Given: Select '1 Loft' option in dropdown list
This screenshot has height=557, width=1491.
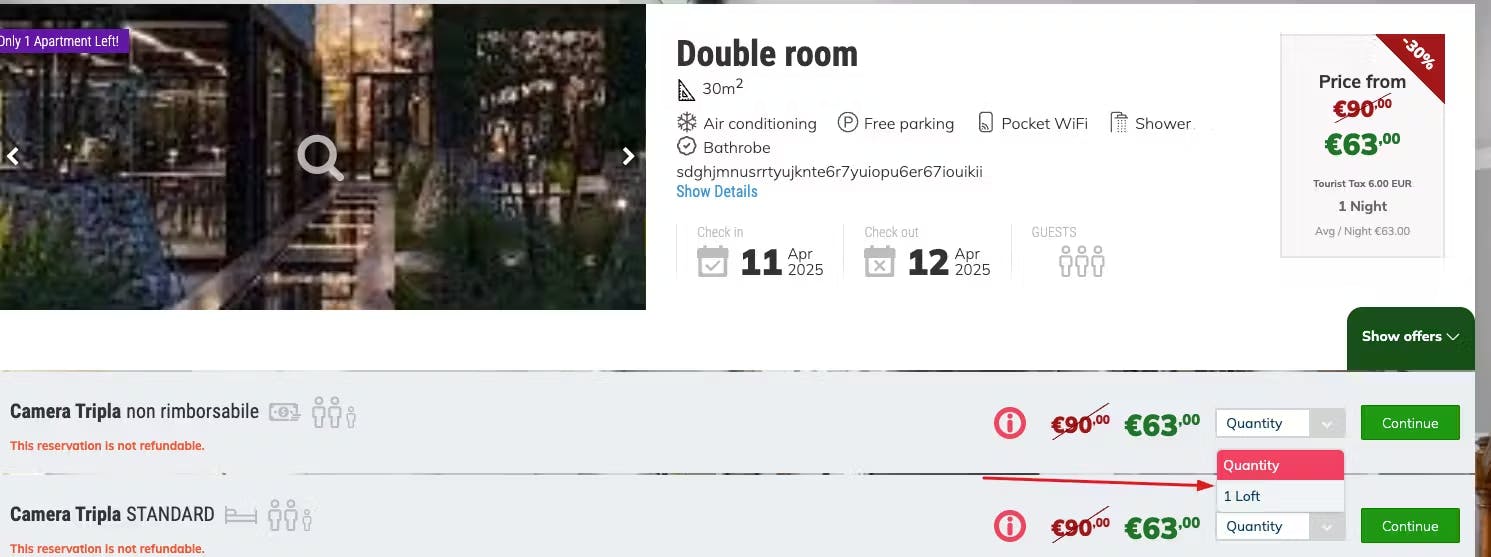Looking at the screenshot, I should click(x=1280, y=496).
